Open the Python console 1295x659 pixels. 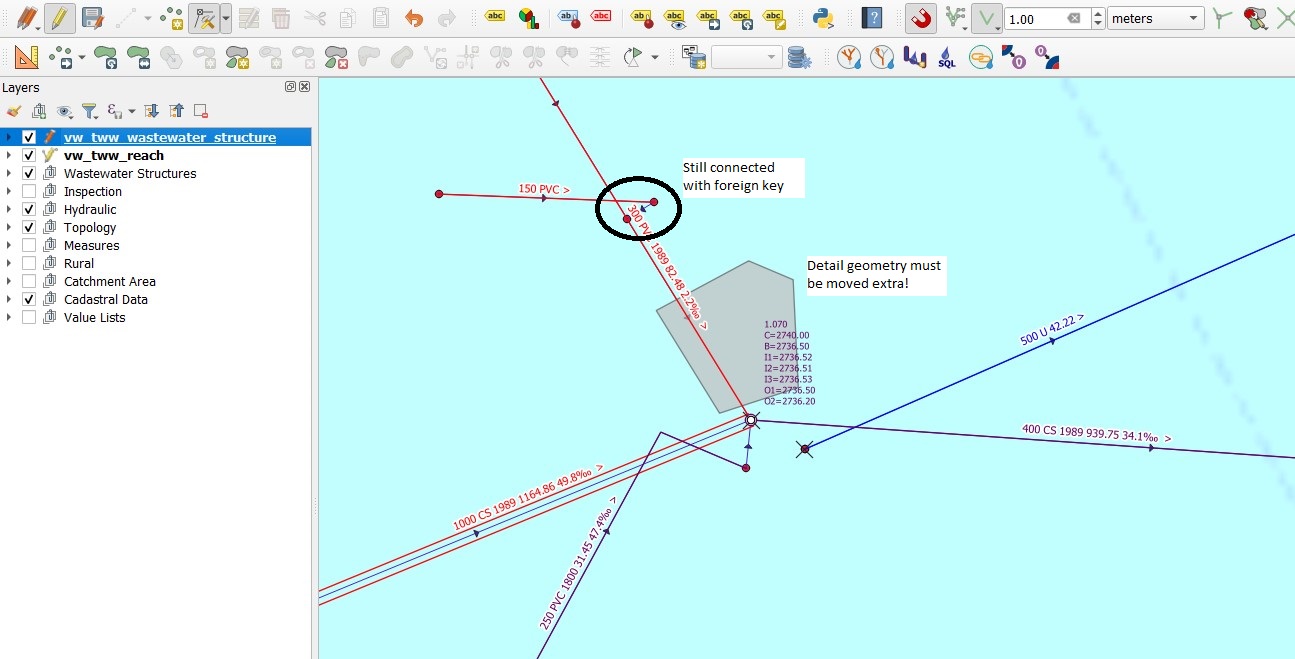[823, 18]
